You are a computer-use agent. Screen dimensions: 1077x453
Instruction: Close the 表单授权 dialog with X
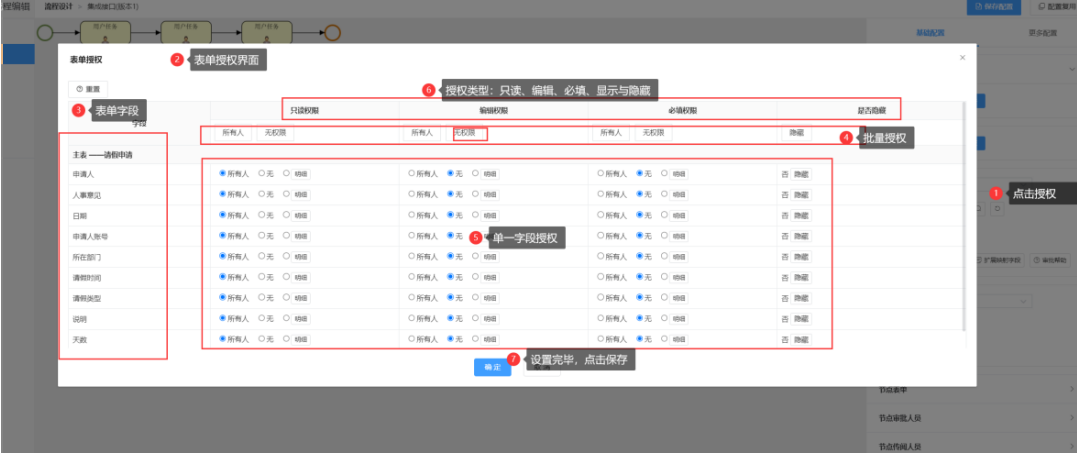coord(962,58)
